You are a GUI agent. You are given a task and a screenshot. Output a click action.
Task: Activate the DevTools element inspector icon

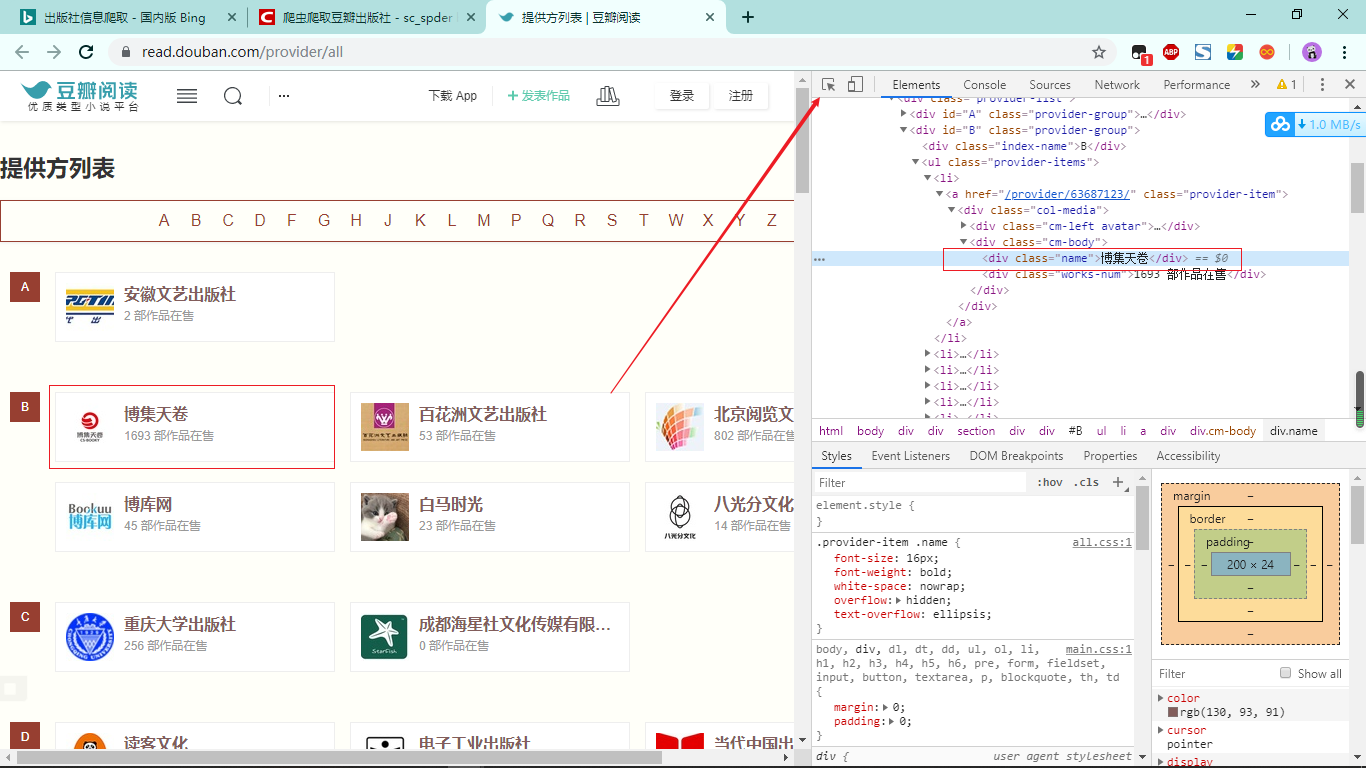[828, 85]
